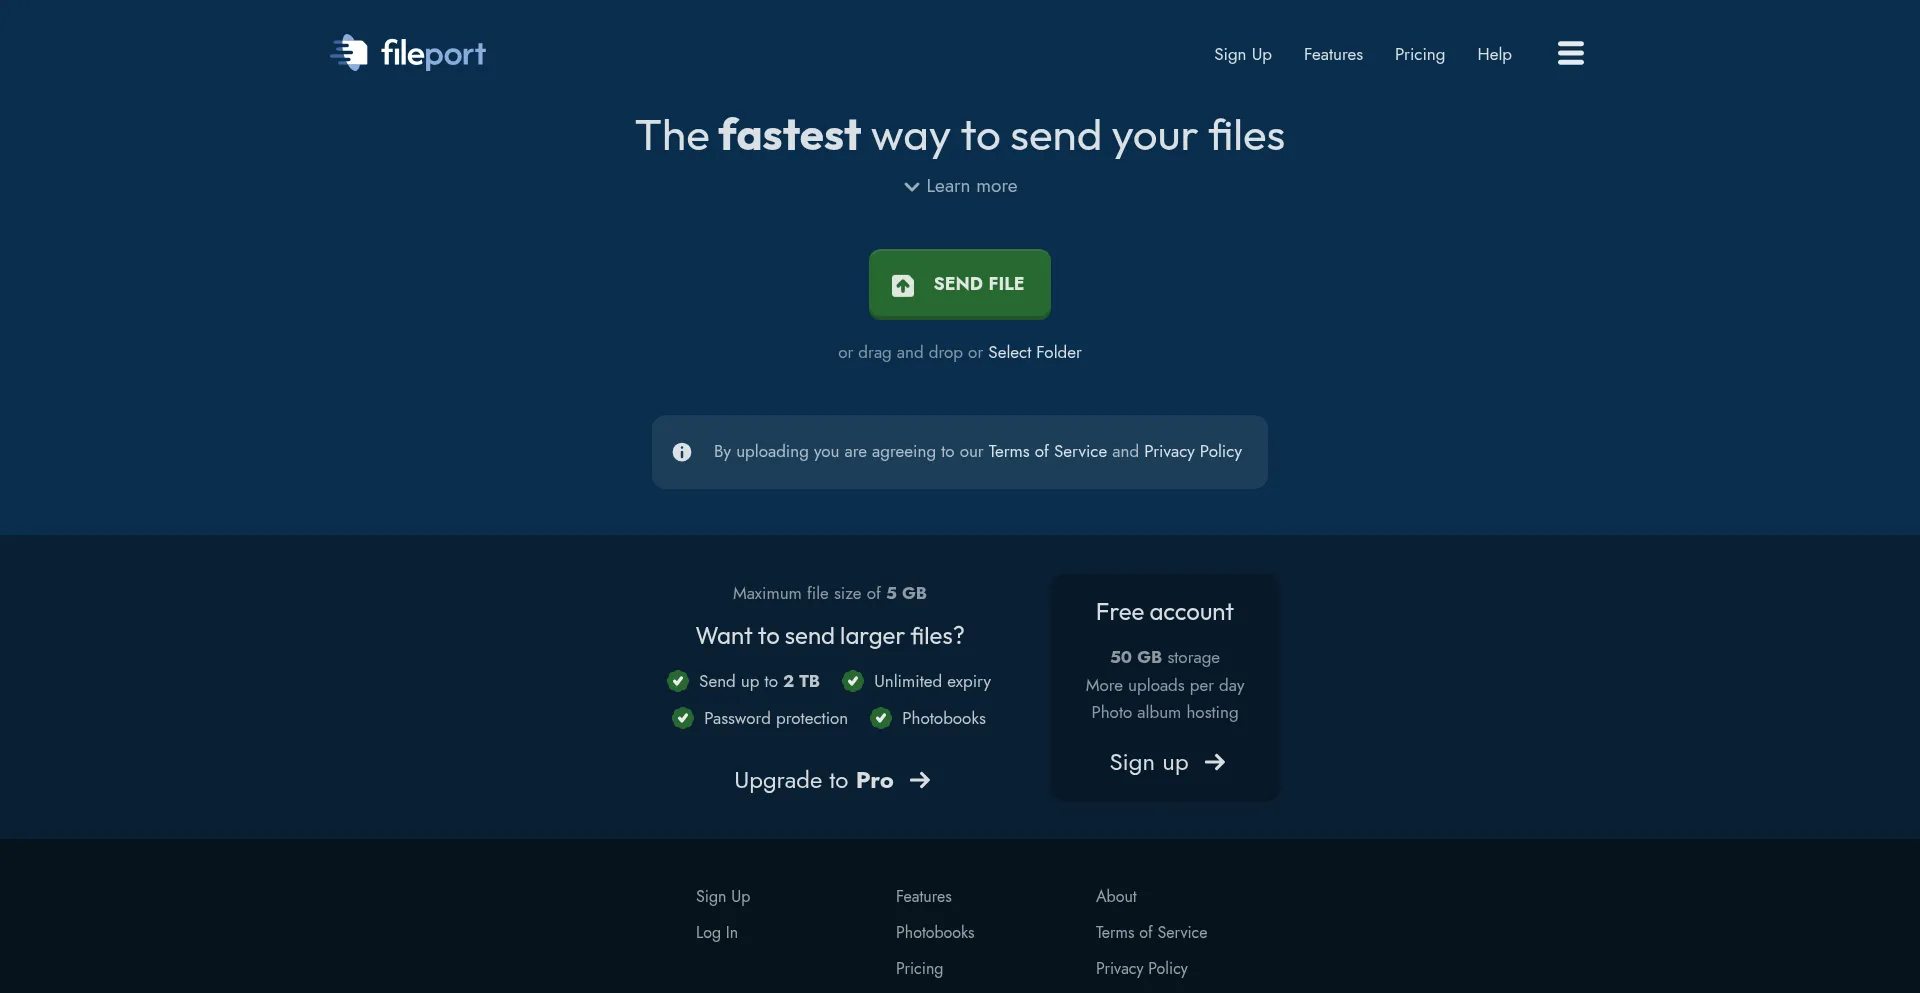Screen dimensions: 1920x993
Task: Open the footer Features link
Action: 924,896
